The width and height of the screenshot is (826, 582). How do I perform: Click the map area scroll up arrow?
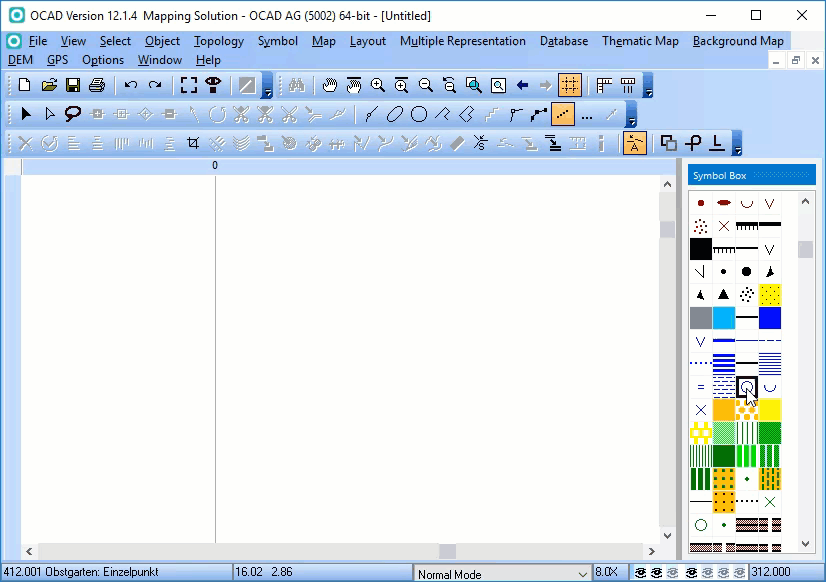click(667, 184)
